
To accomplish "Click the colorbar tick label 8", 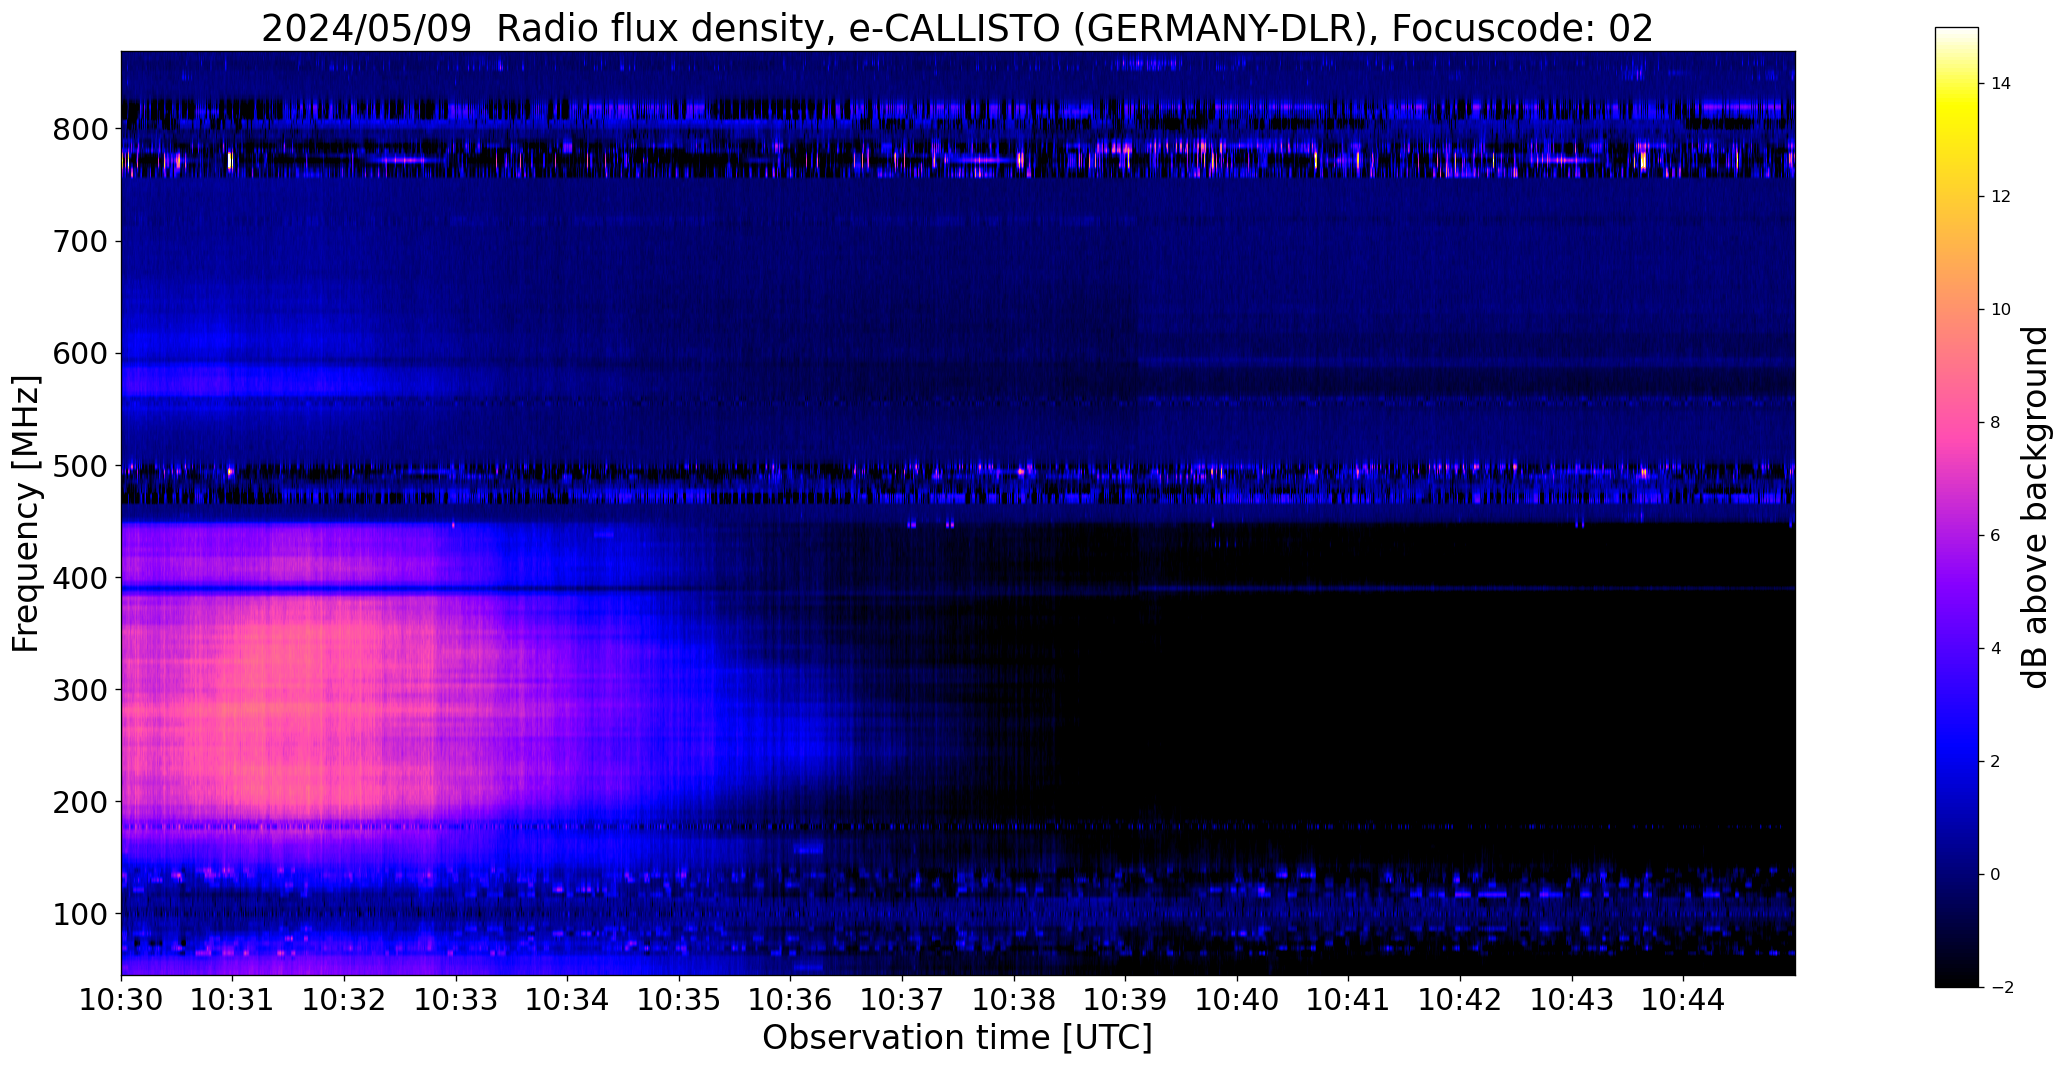I will click(x=1995, y=423).
